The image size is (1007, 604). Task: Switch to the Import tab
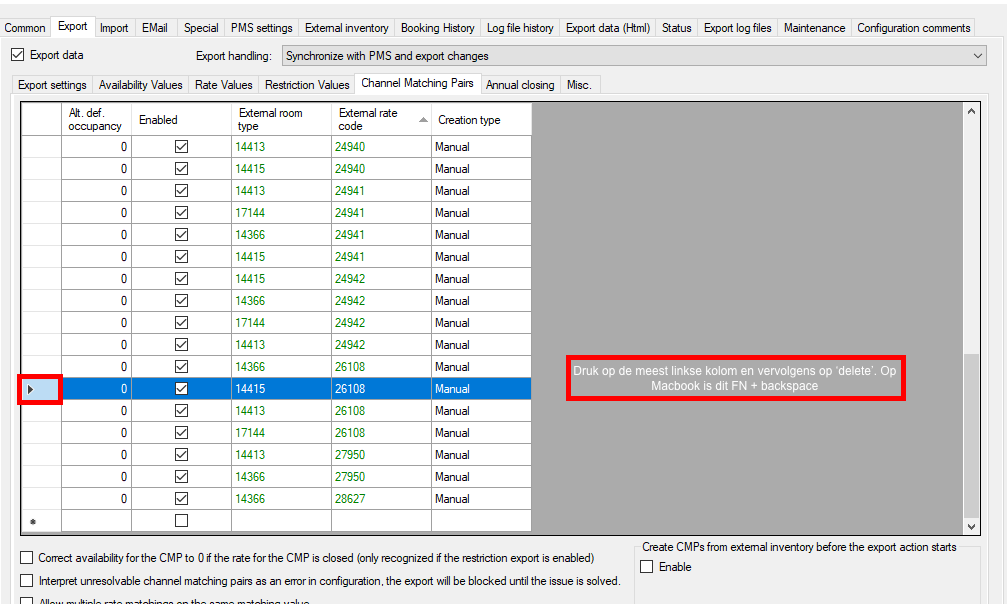click(x=114, y=28)
